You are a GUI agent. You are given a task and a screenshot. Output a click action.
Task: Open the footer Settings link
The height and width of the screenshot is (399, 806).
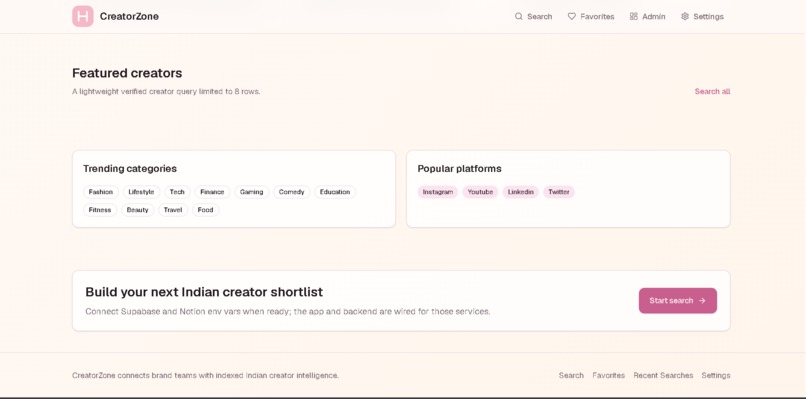click(x=716, y=375)
